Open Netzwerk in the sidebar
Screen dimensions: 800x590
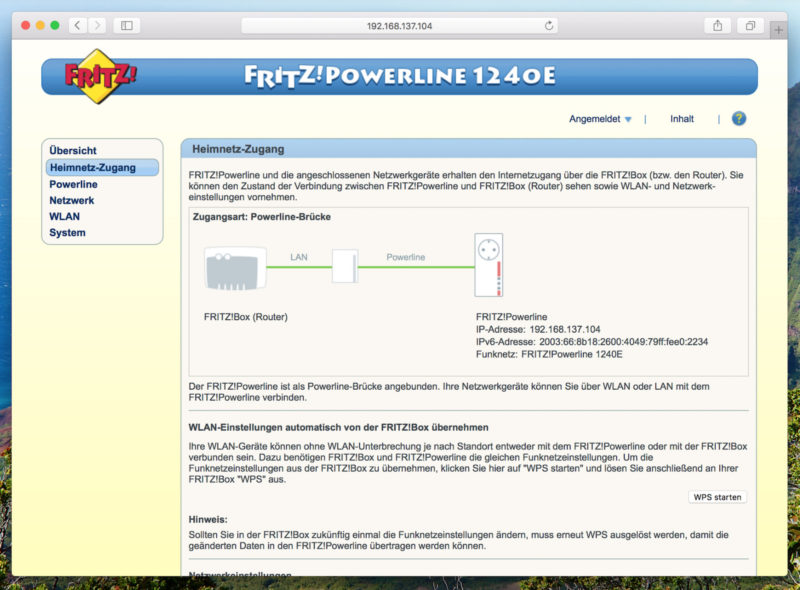coord(71,201)
